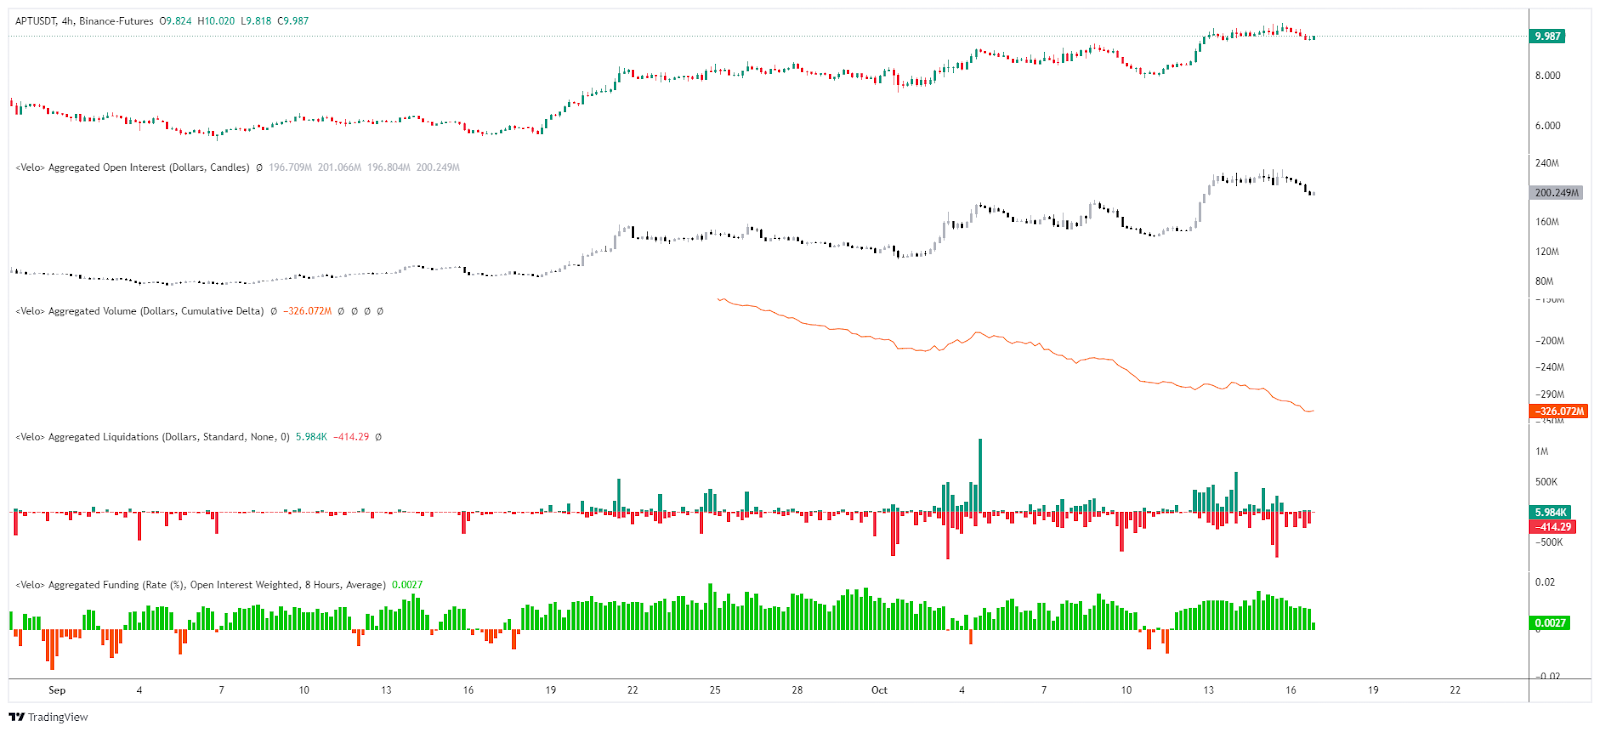The height and width of the screenshot is (732, 1600).
Task: Select the Aggregated Volume Cumulative Delta title
Action: pyautogui.click(x=140, y=312)
